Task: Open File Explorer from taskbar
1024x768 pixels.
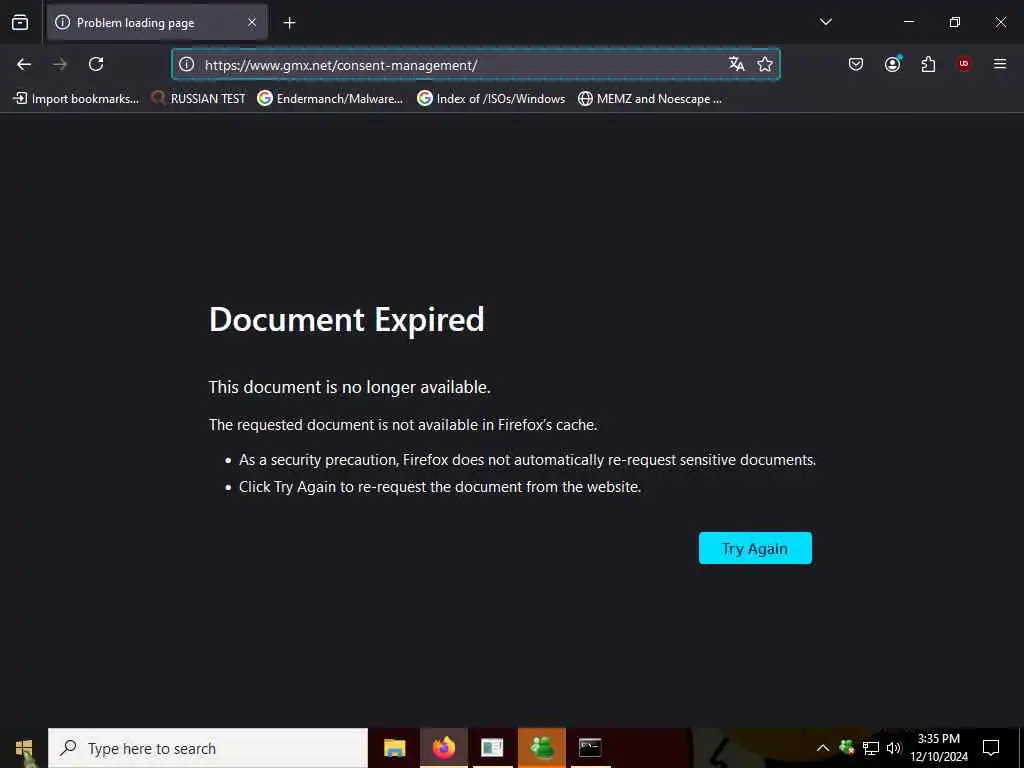Action: 394,748
